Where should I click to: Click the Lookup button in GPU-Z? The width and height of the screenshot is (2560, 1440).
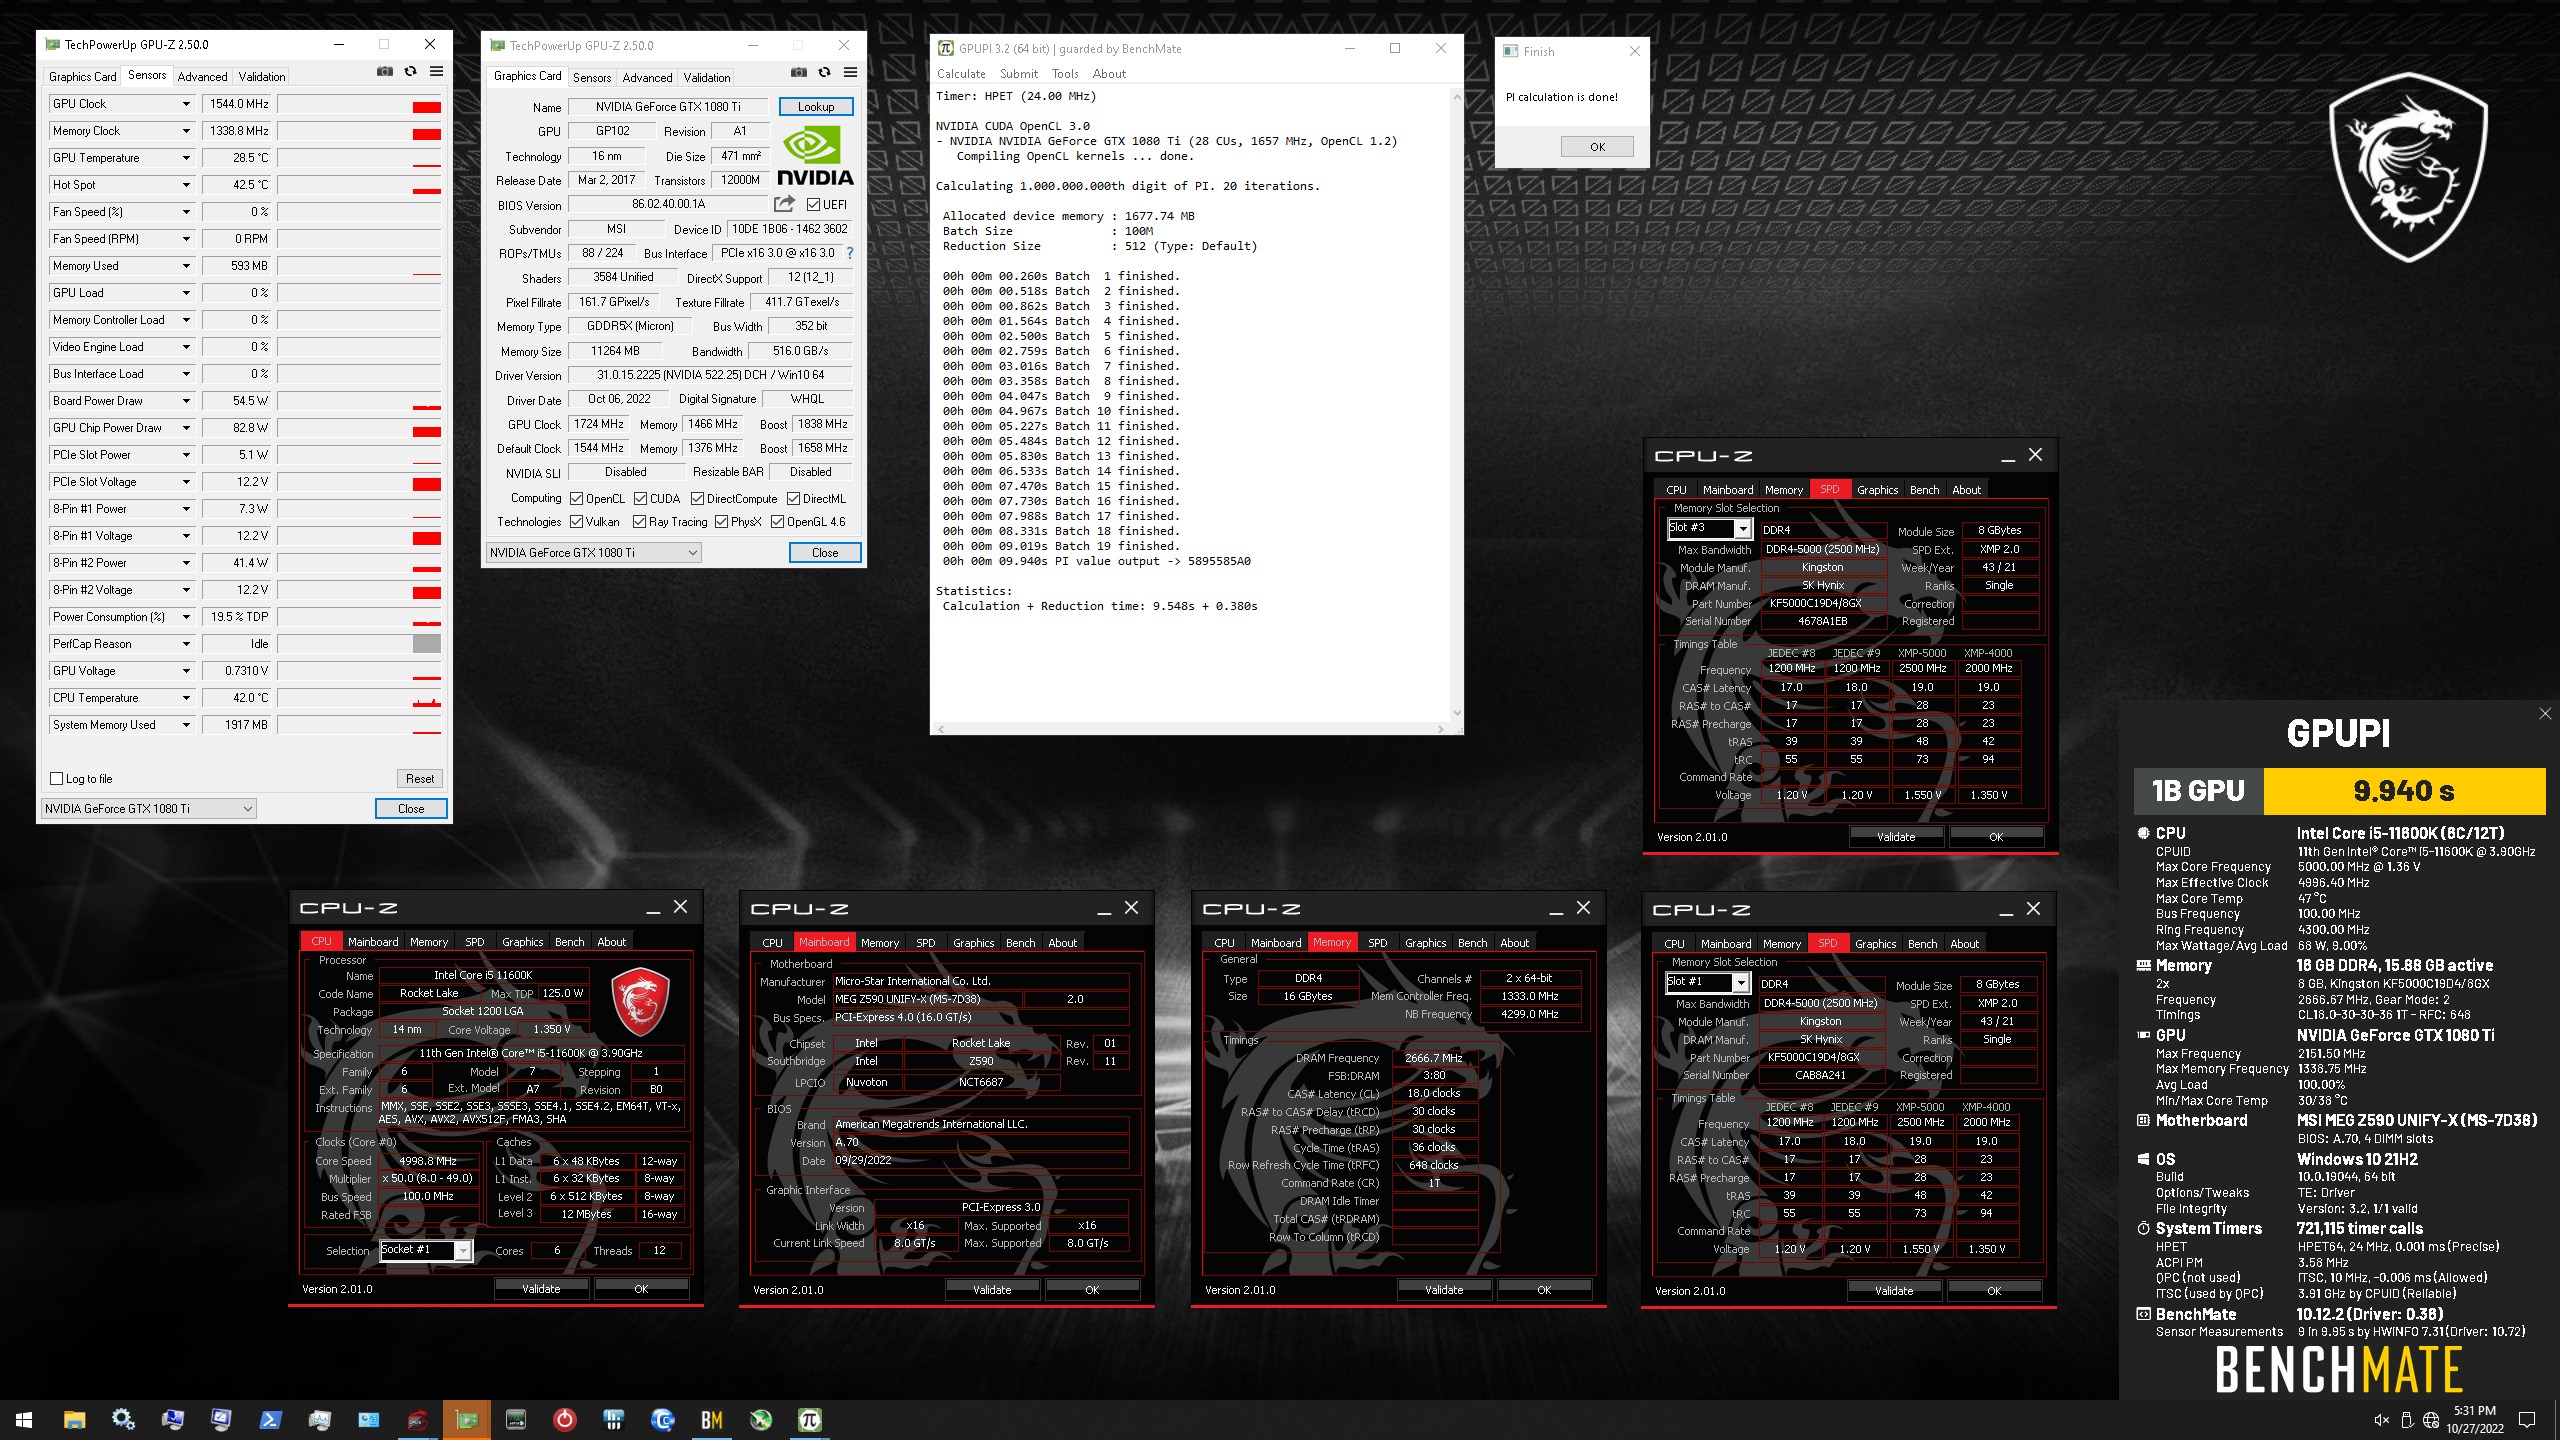coord(816,107)
